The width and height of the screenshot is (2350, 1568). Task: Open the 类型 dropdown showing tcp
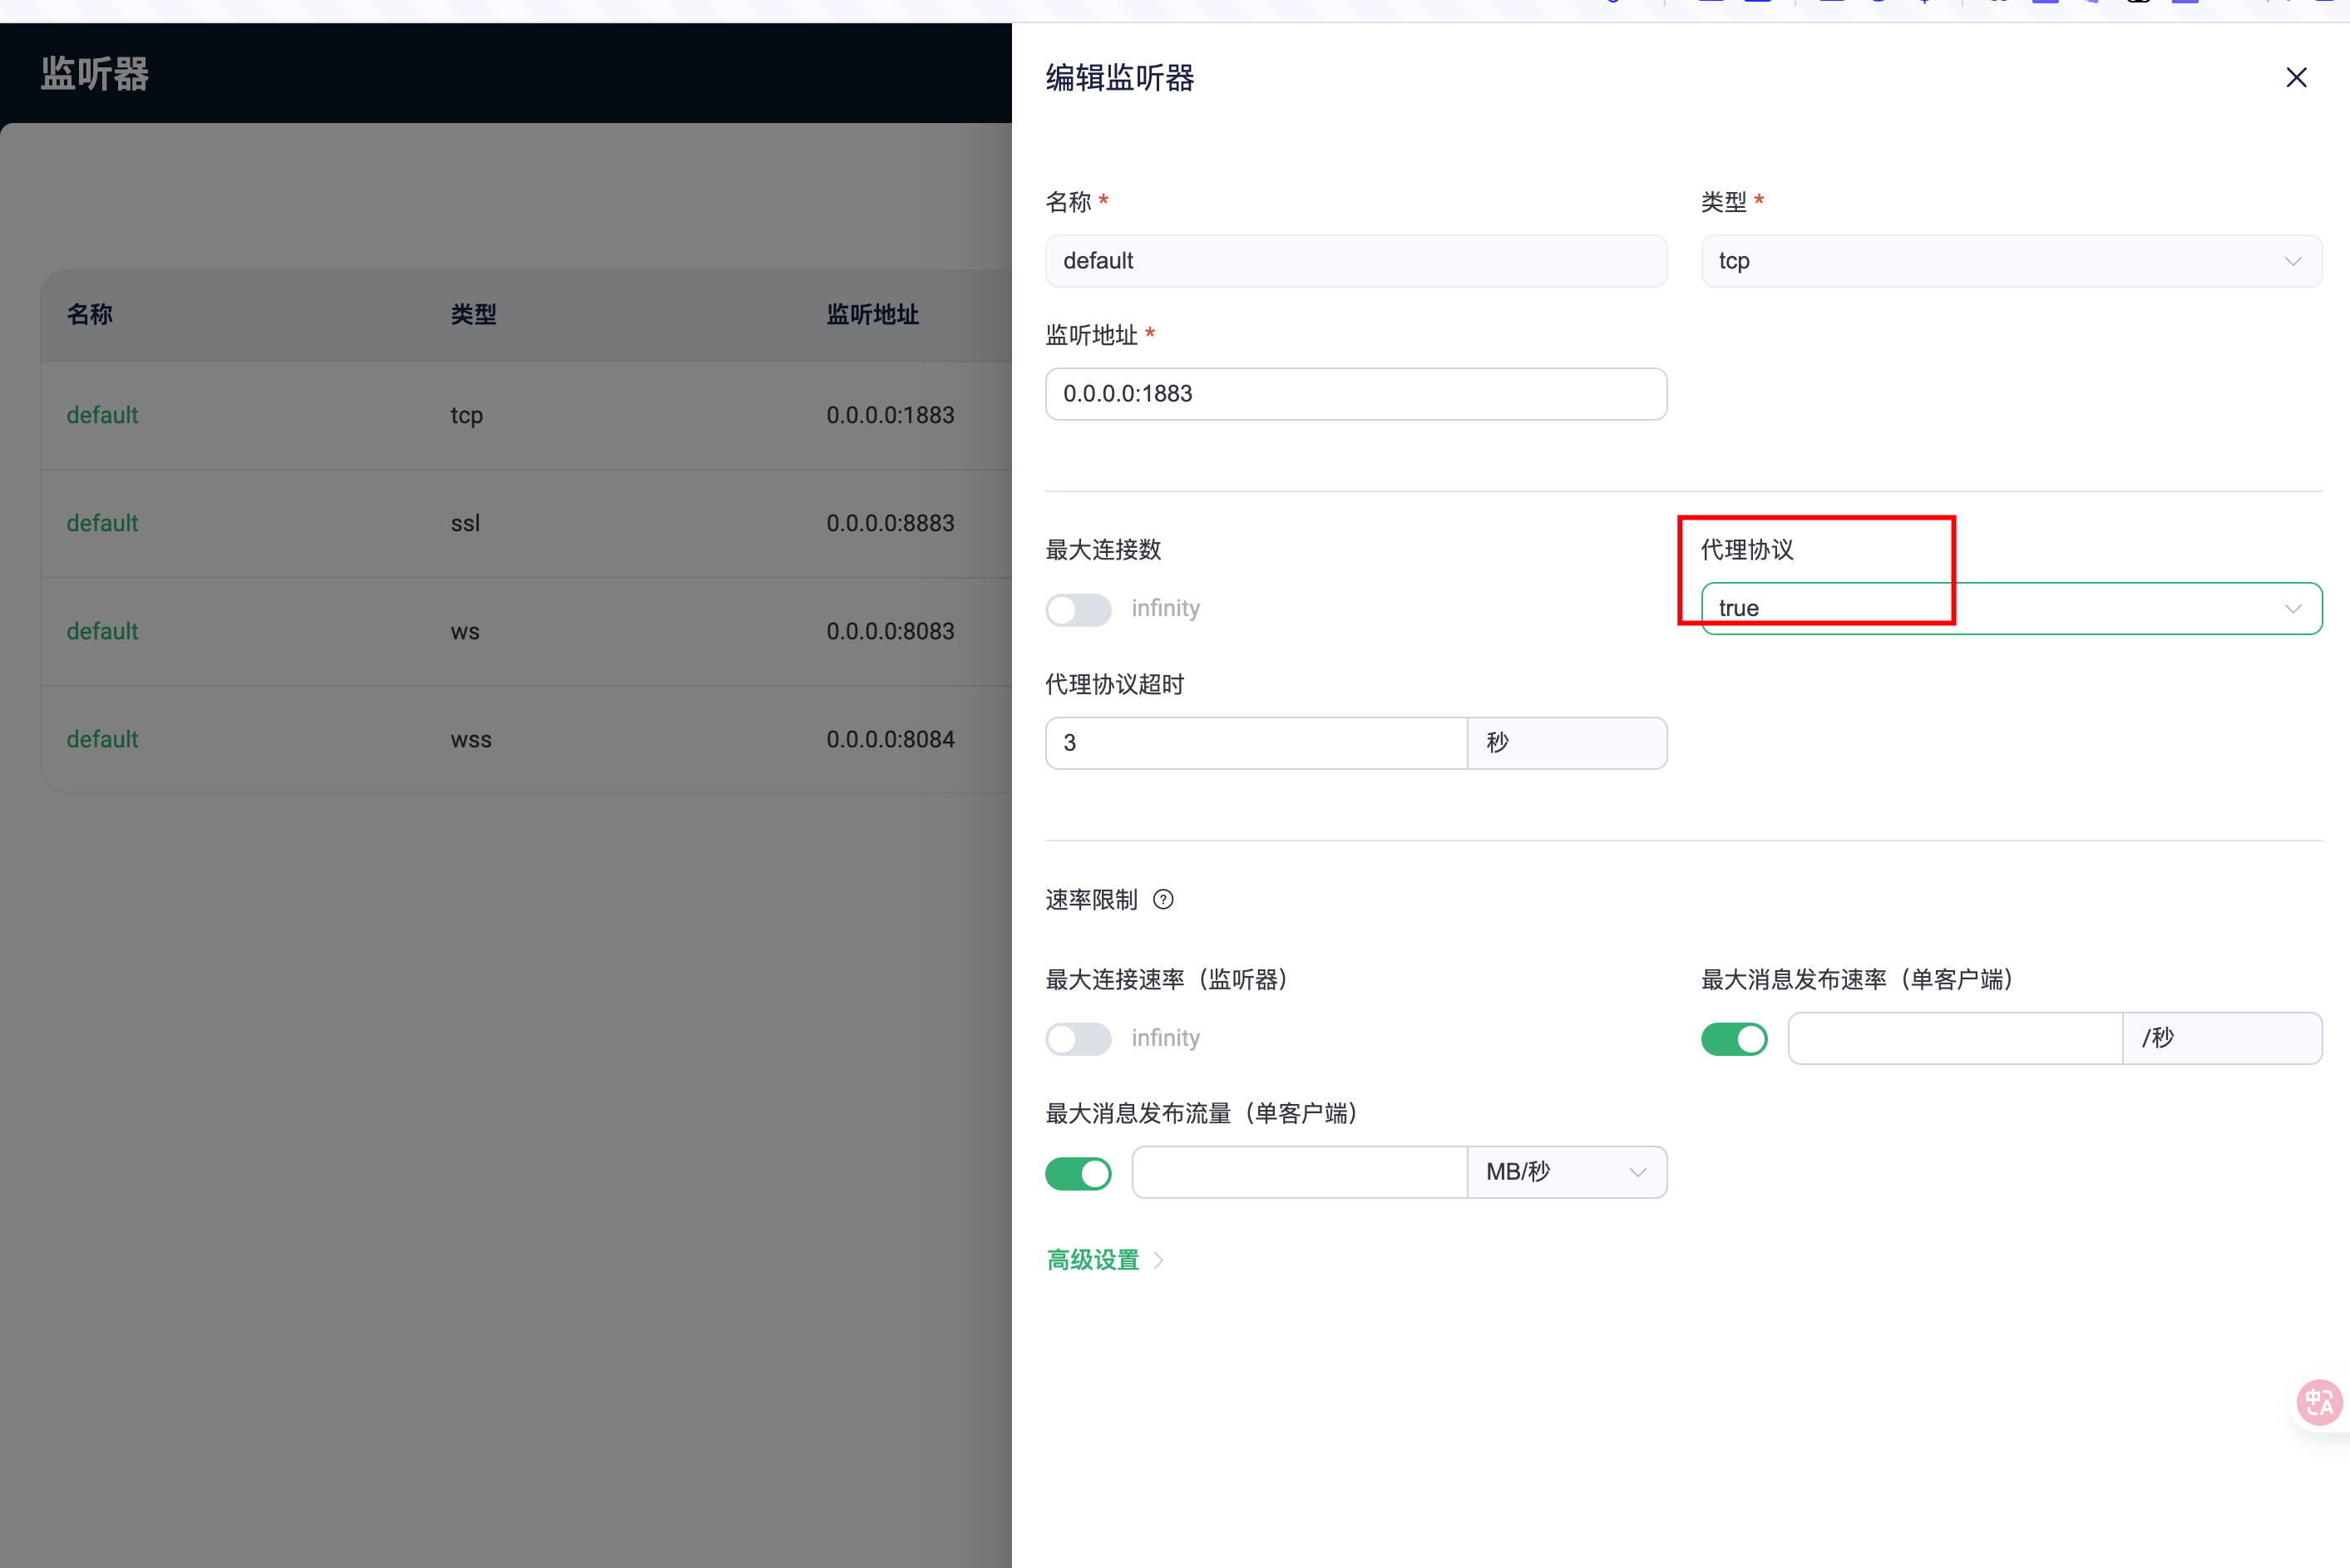pyautogui.click(x=2011, y=261)
